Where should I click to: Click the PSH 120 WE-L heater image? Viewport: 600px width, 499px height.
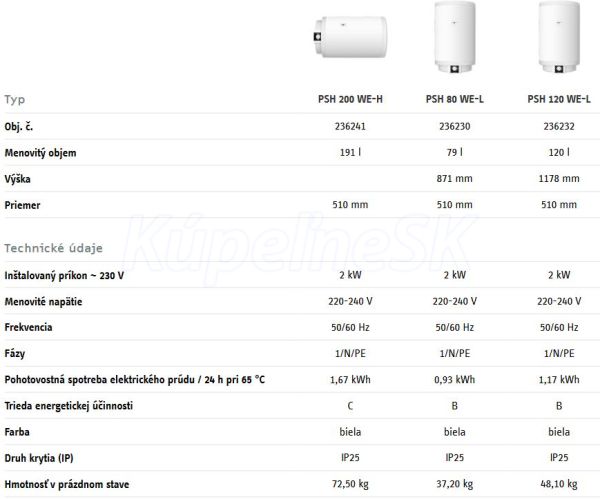[559, 39]
